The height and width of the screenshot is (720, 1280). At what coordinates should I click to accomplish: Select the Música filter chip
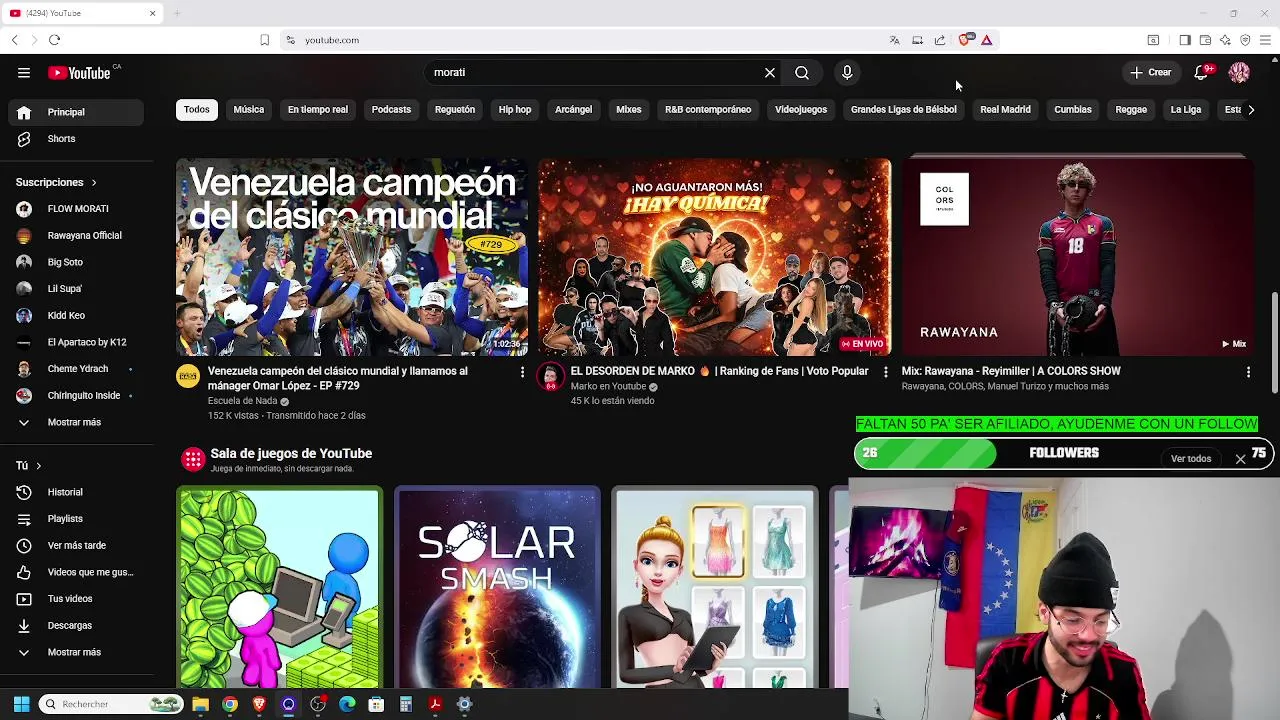pos(249,109)
